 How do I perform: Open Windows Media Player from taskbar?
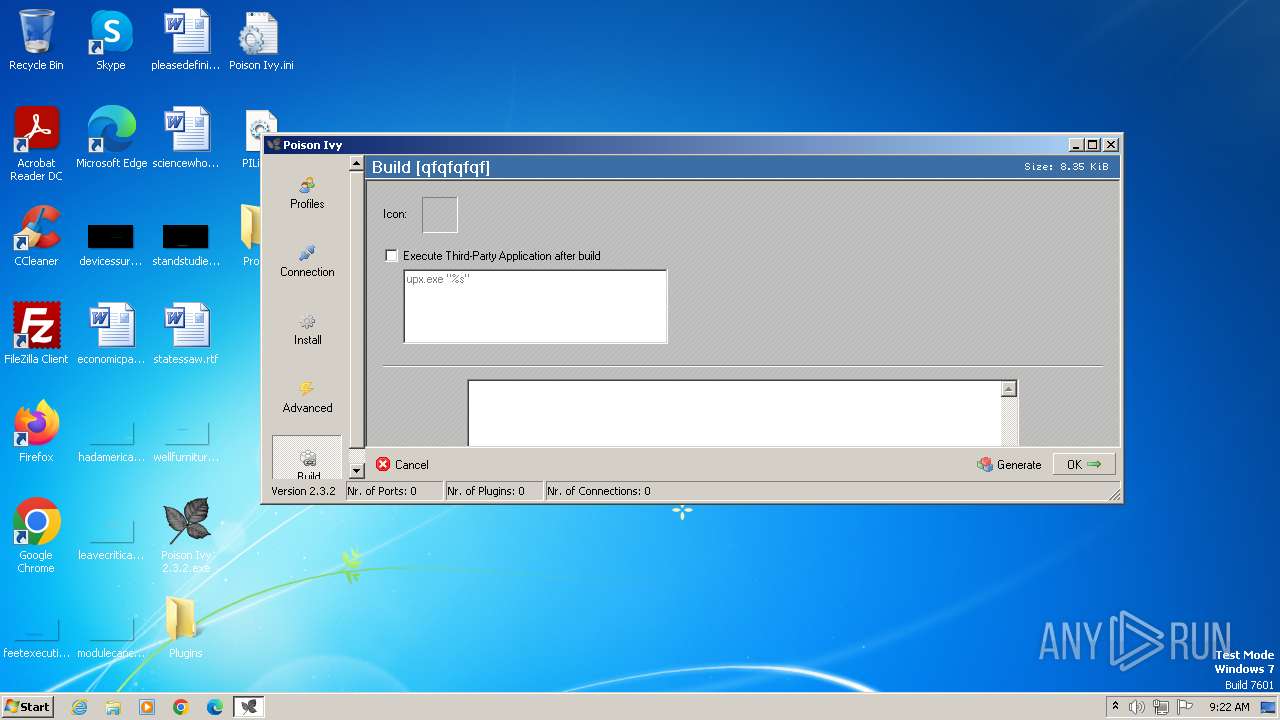[x=147, y=707]
